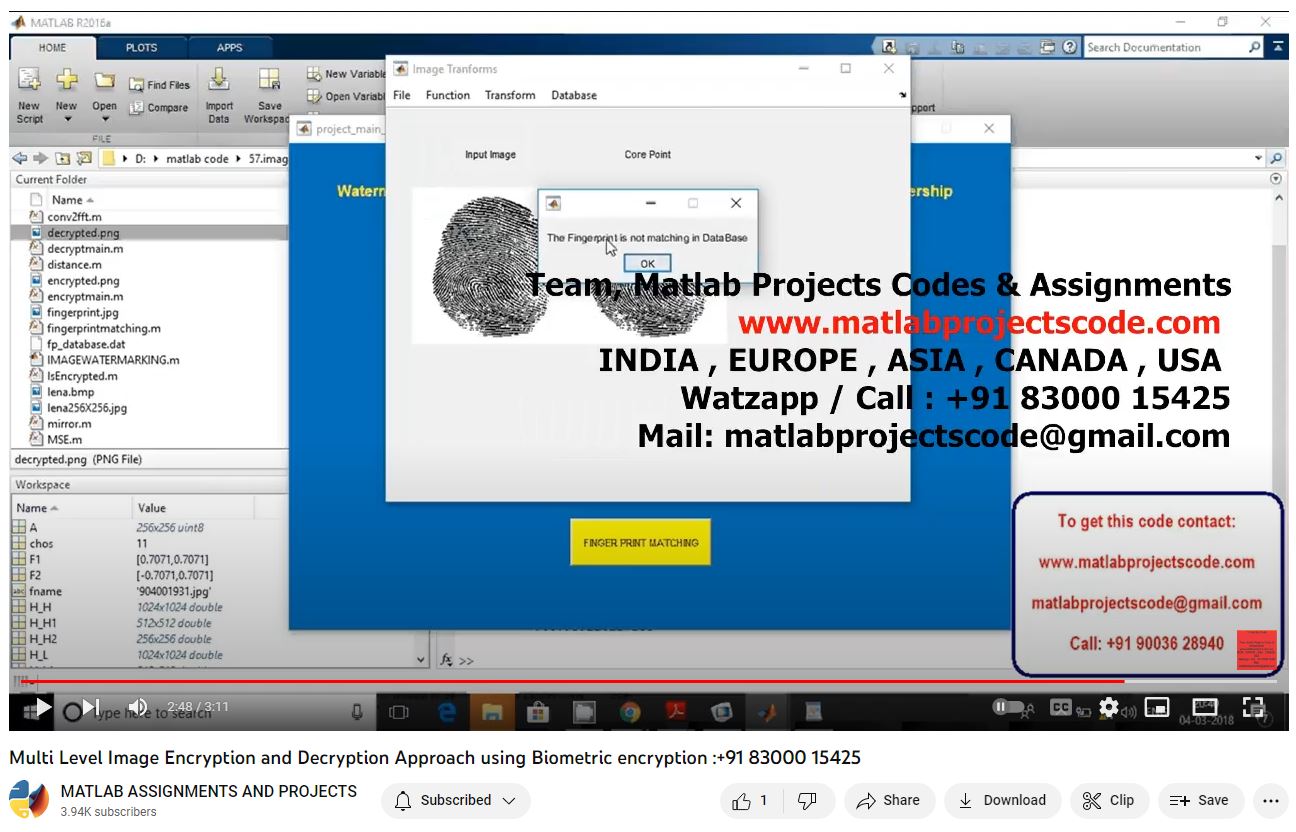Open the more actions three-dot menu
The width and height of the screenshot is (1296, 832).
point(1271,800)
